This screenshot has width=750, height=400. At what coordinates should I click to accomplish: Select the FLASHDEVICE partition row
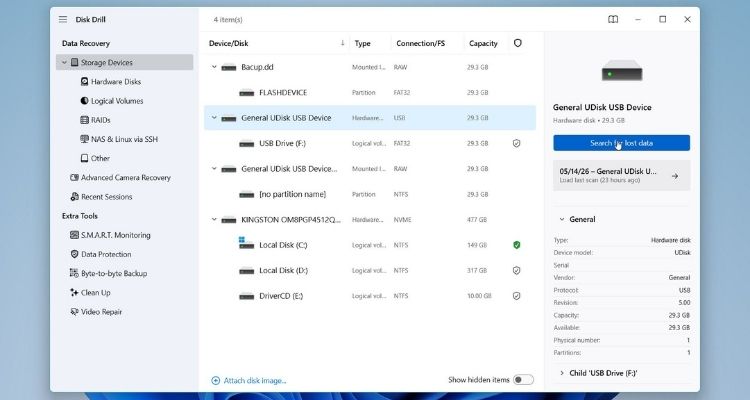coord(370,92)
